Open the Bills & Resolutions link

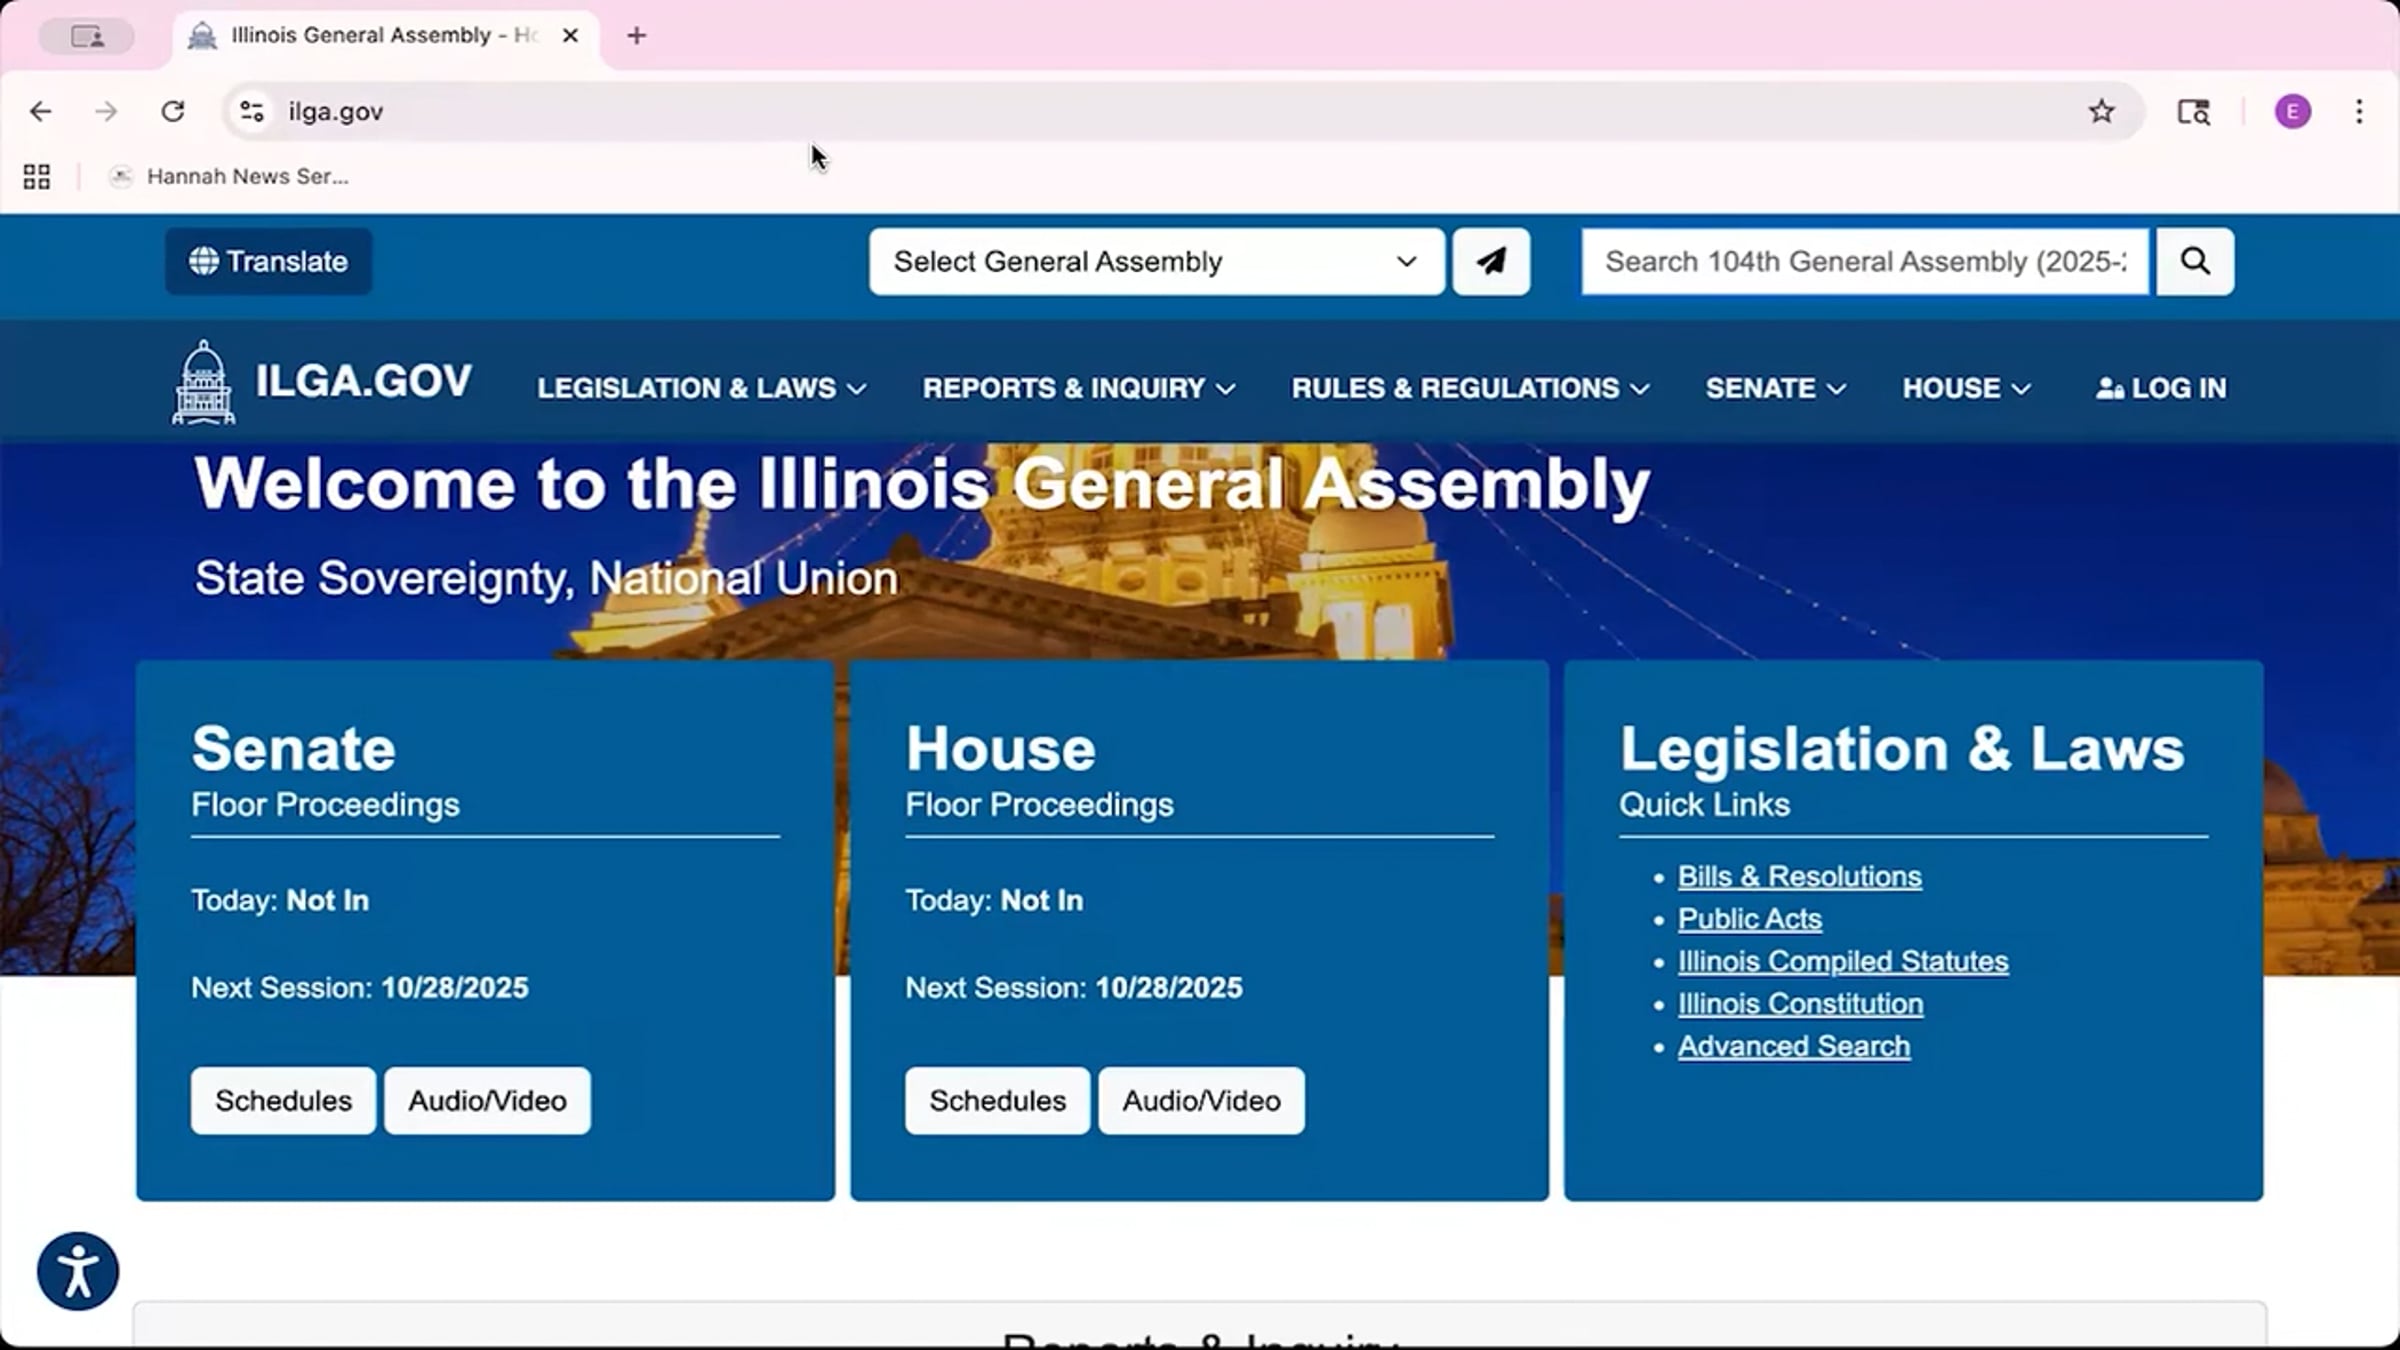pyautogui.click(x=1799, y=876)
